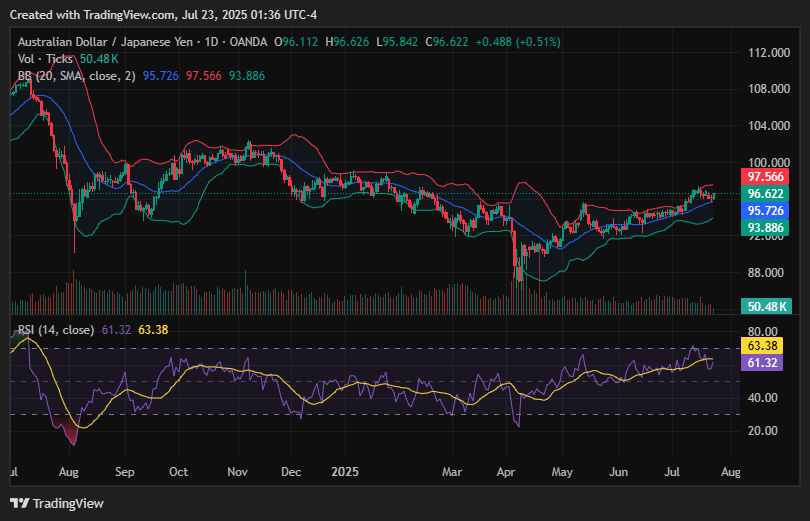Click the 93.886 value in BB legend
810x521 pixels.
pyautogui.click(x=247, y=76)
